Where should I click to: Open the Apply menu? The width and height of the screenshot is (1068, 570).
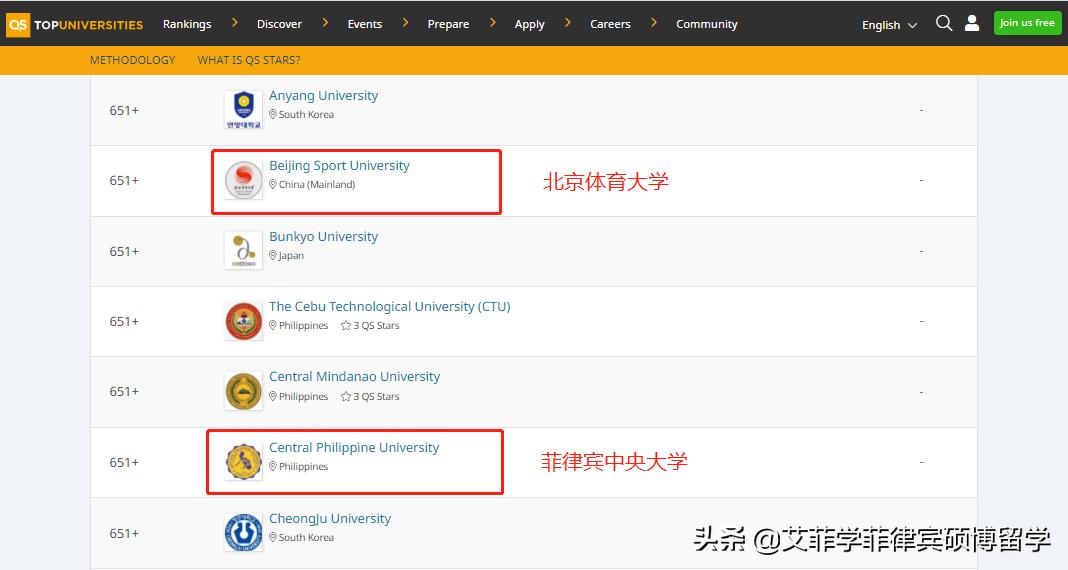click(530, 25)
